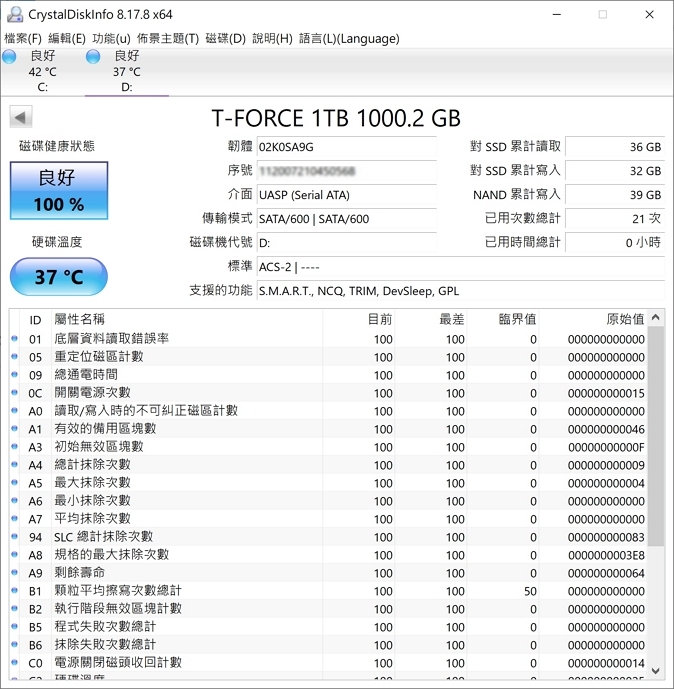Click status dot for attribute 0C row

[14, 393]
